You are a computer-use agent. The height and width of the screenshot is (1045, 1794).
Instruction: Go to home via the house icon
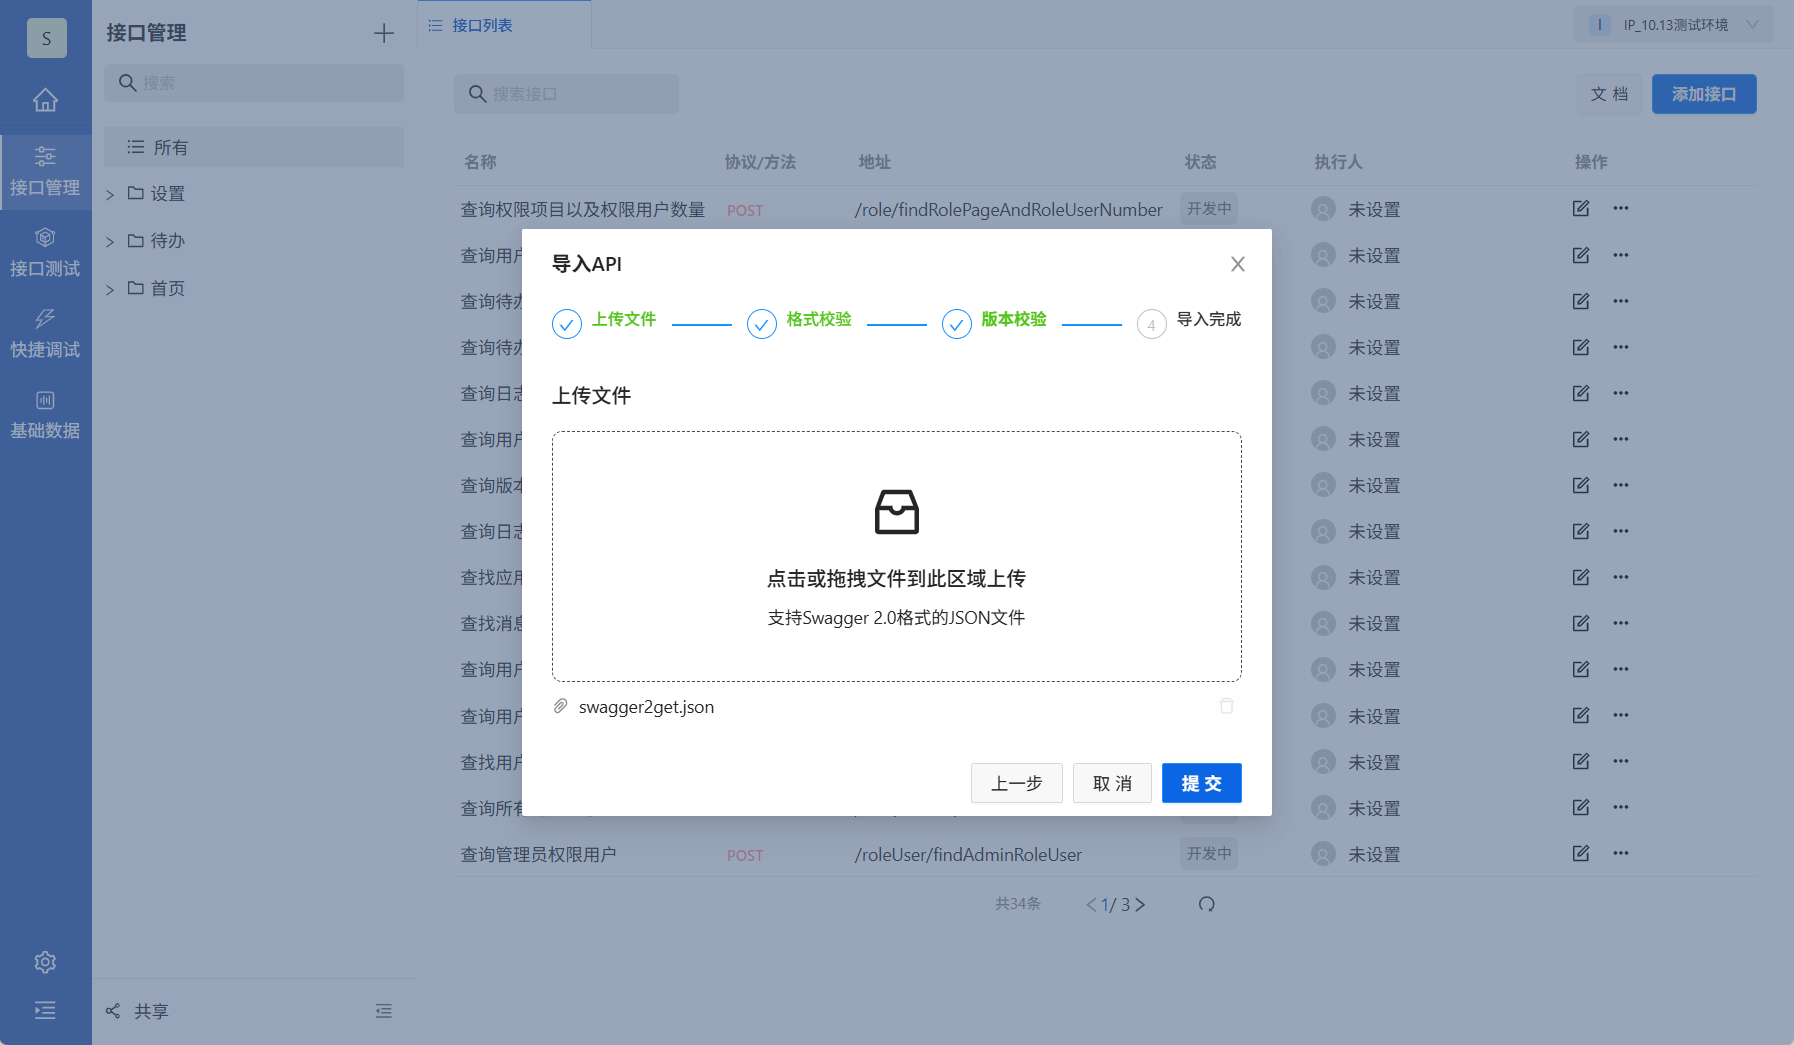coord(45,100)
